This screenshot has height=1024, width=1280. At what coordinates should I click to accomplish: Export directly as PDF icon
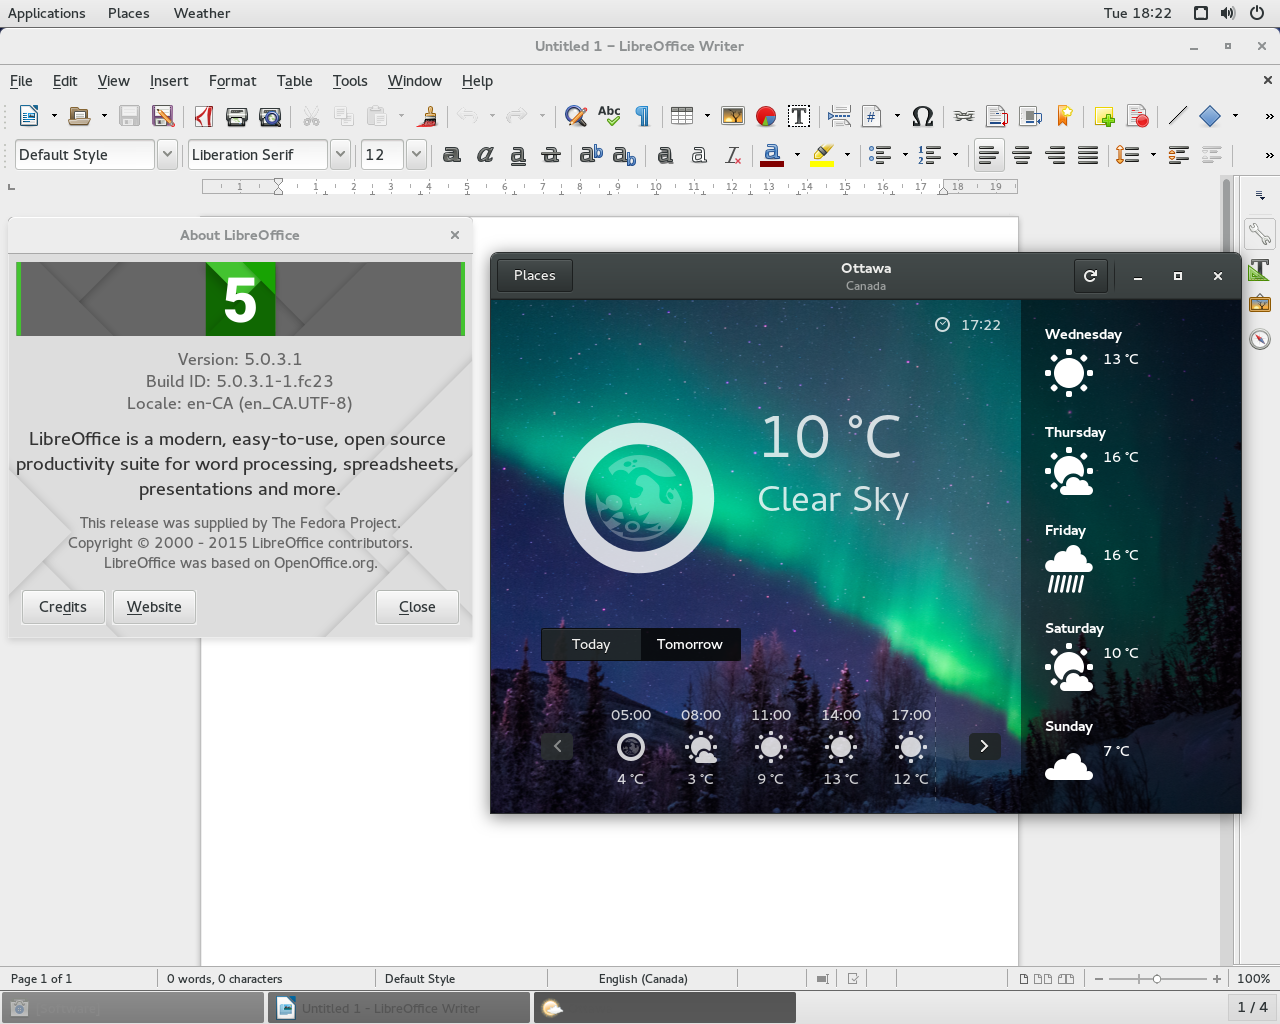[x=204, y=116]
